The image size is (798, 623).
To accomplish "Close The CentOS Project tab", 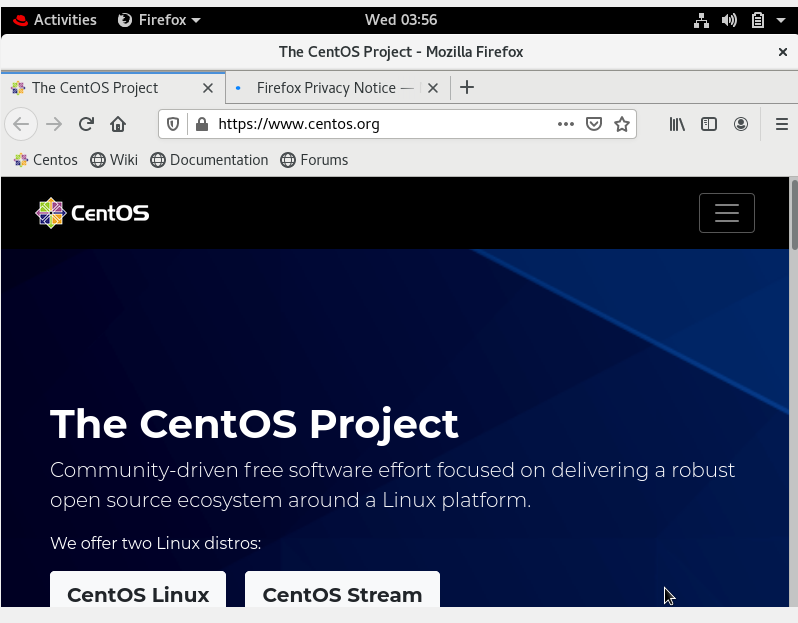I will 208,88.
